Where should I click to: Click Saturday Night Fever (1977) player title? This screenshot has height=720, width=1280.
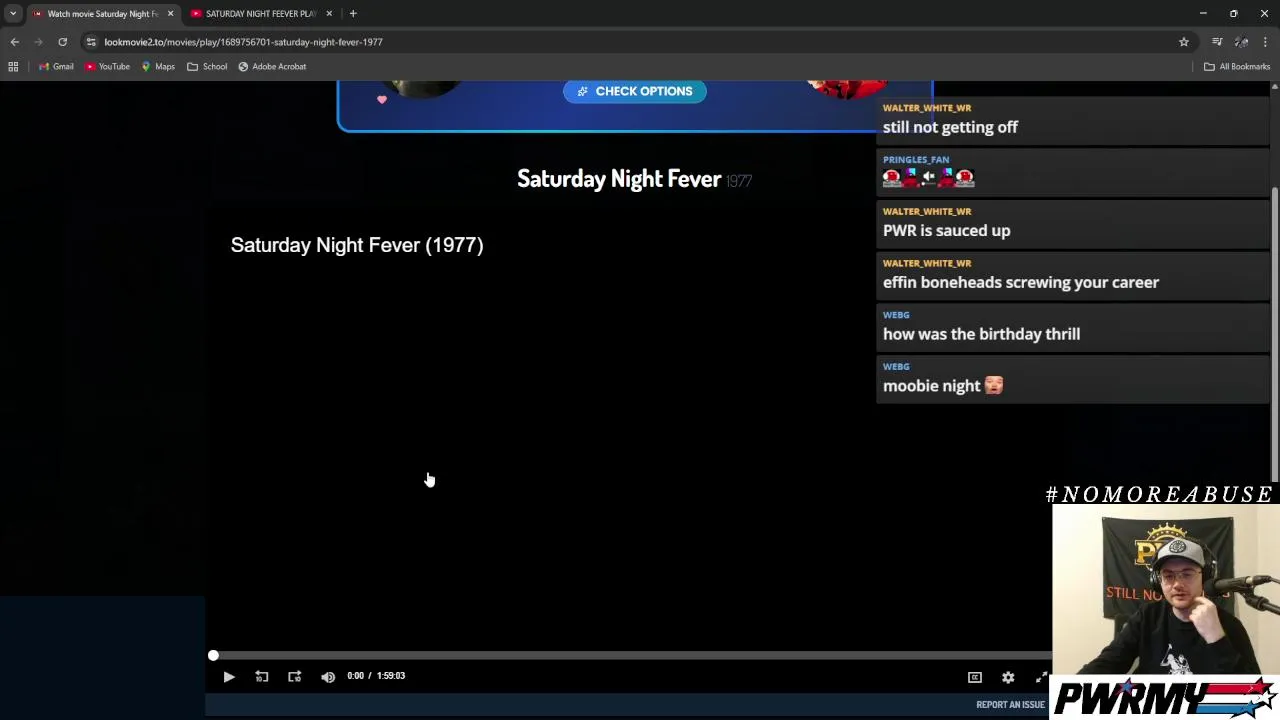point(357,245)
